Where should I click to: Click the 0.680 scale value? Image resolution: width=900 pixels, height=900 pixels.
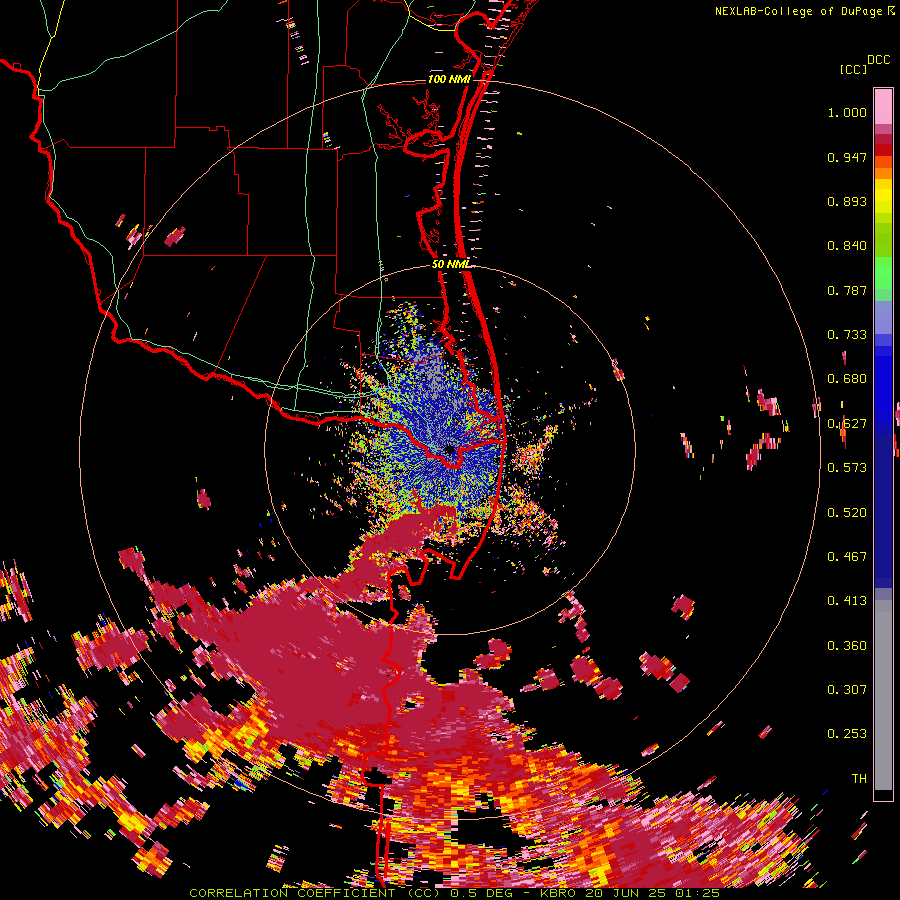[847, 379]
